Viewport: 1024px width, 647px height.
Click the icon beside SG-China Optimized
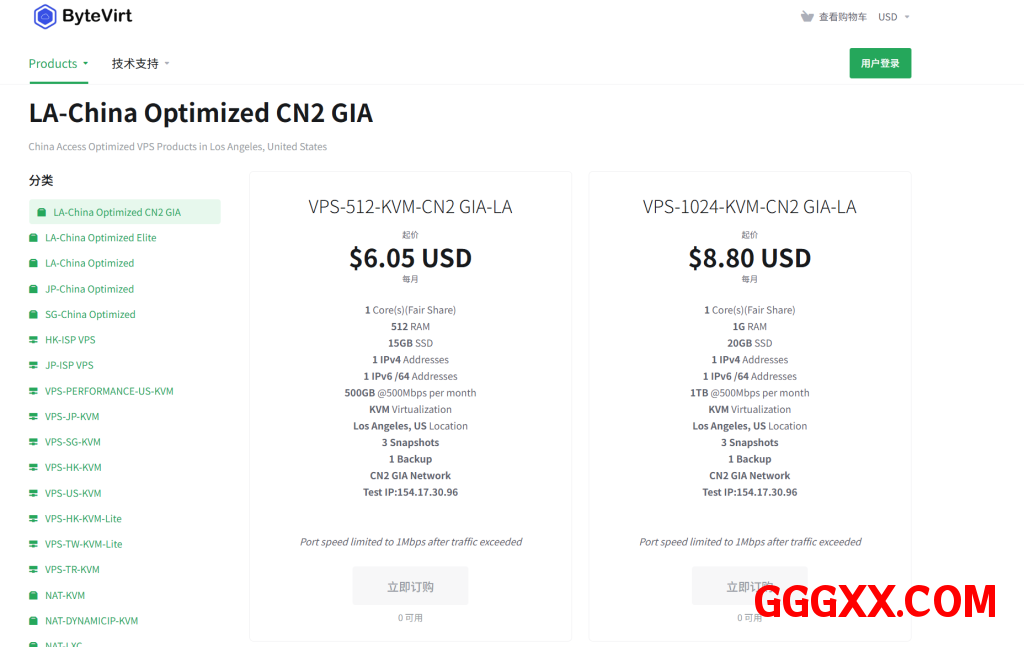coord(34,314)
